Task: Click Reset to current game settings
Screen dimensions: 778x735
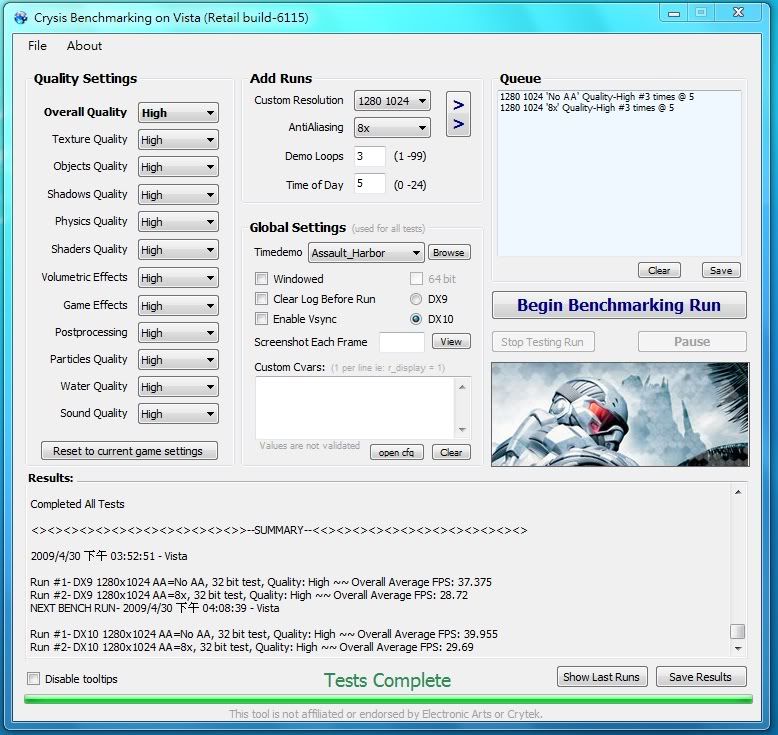Action: [x=128, y=451]
